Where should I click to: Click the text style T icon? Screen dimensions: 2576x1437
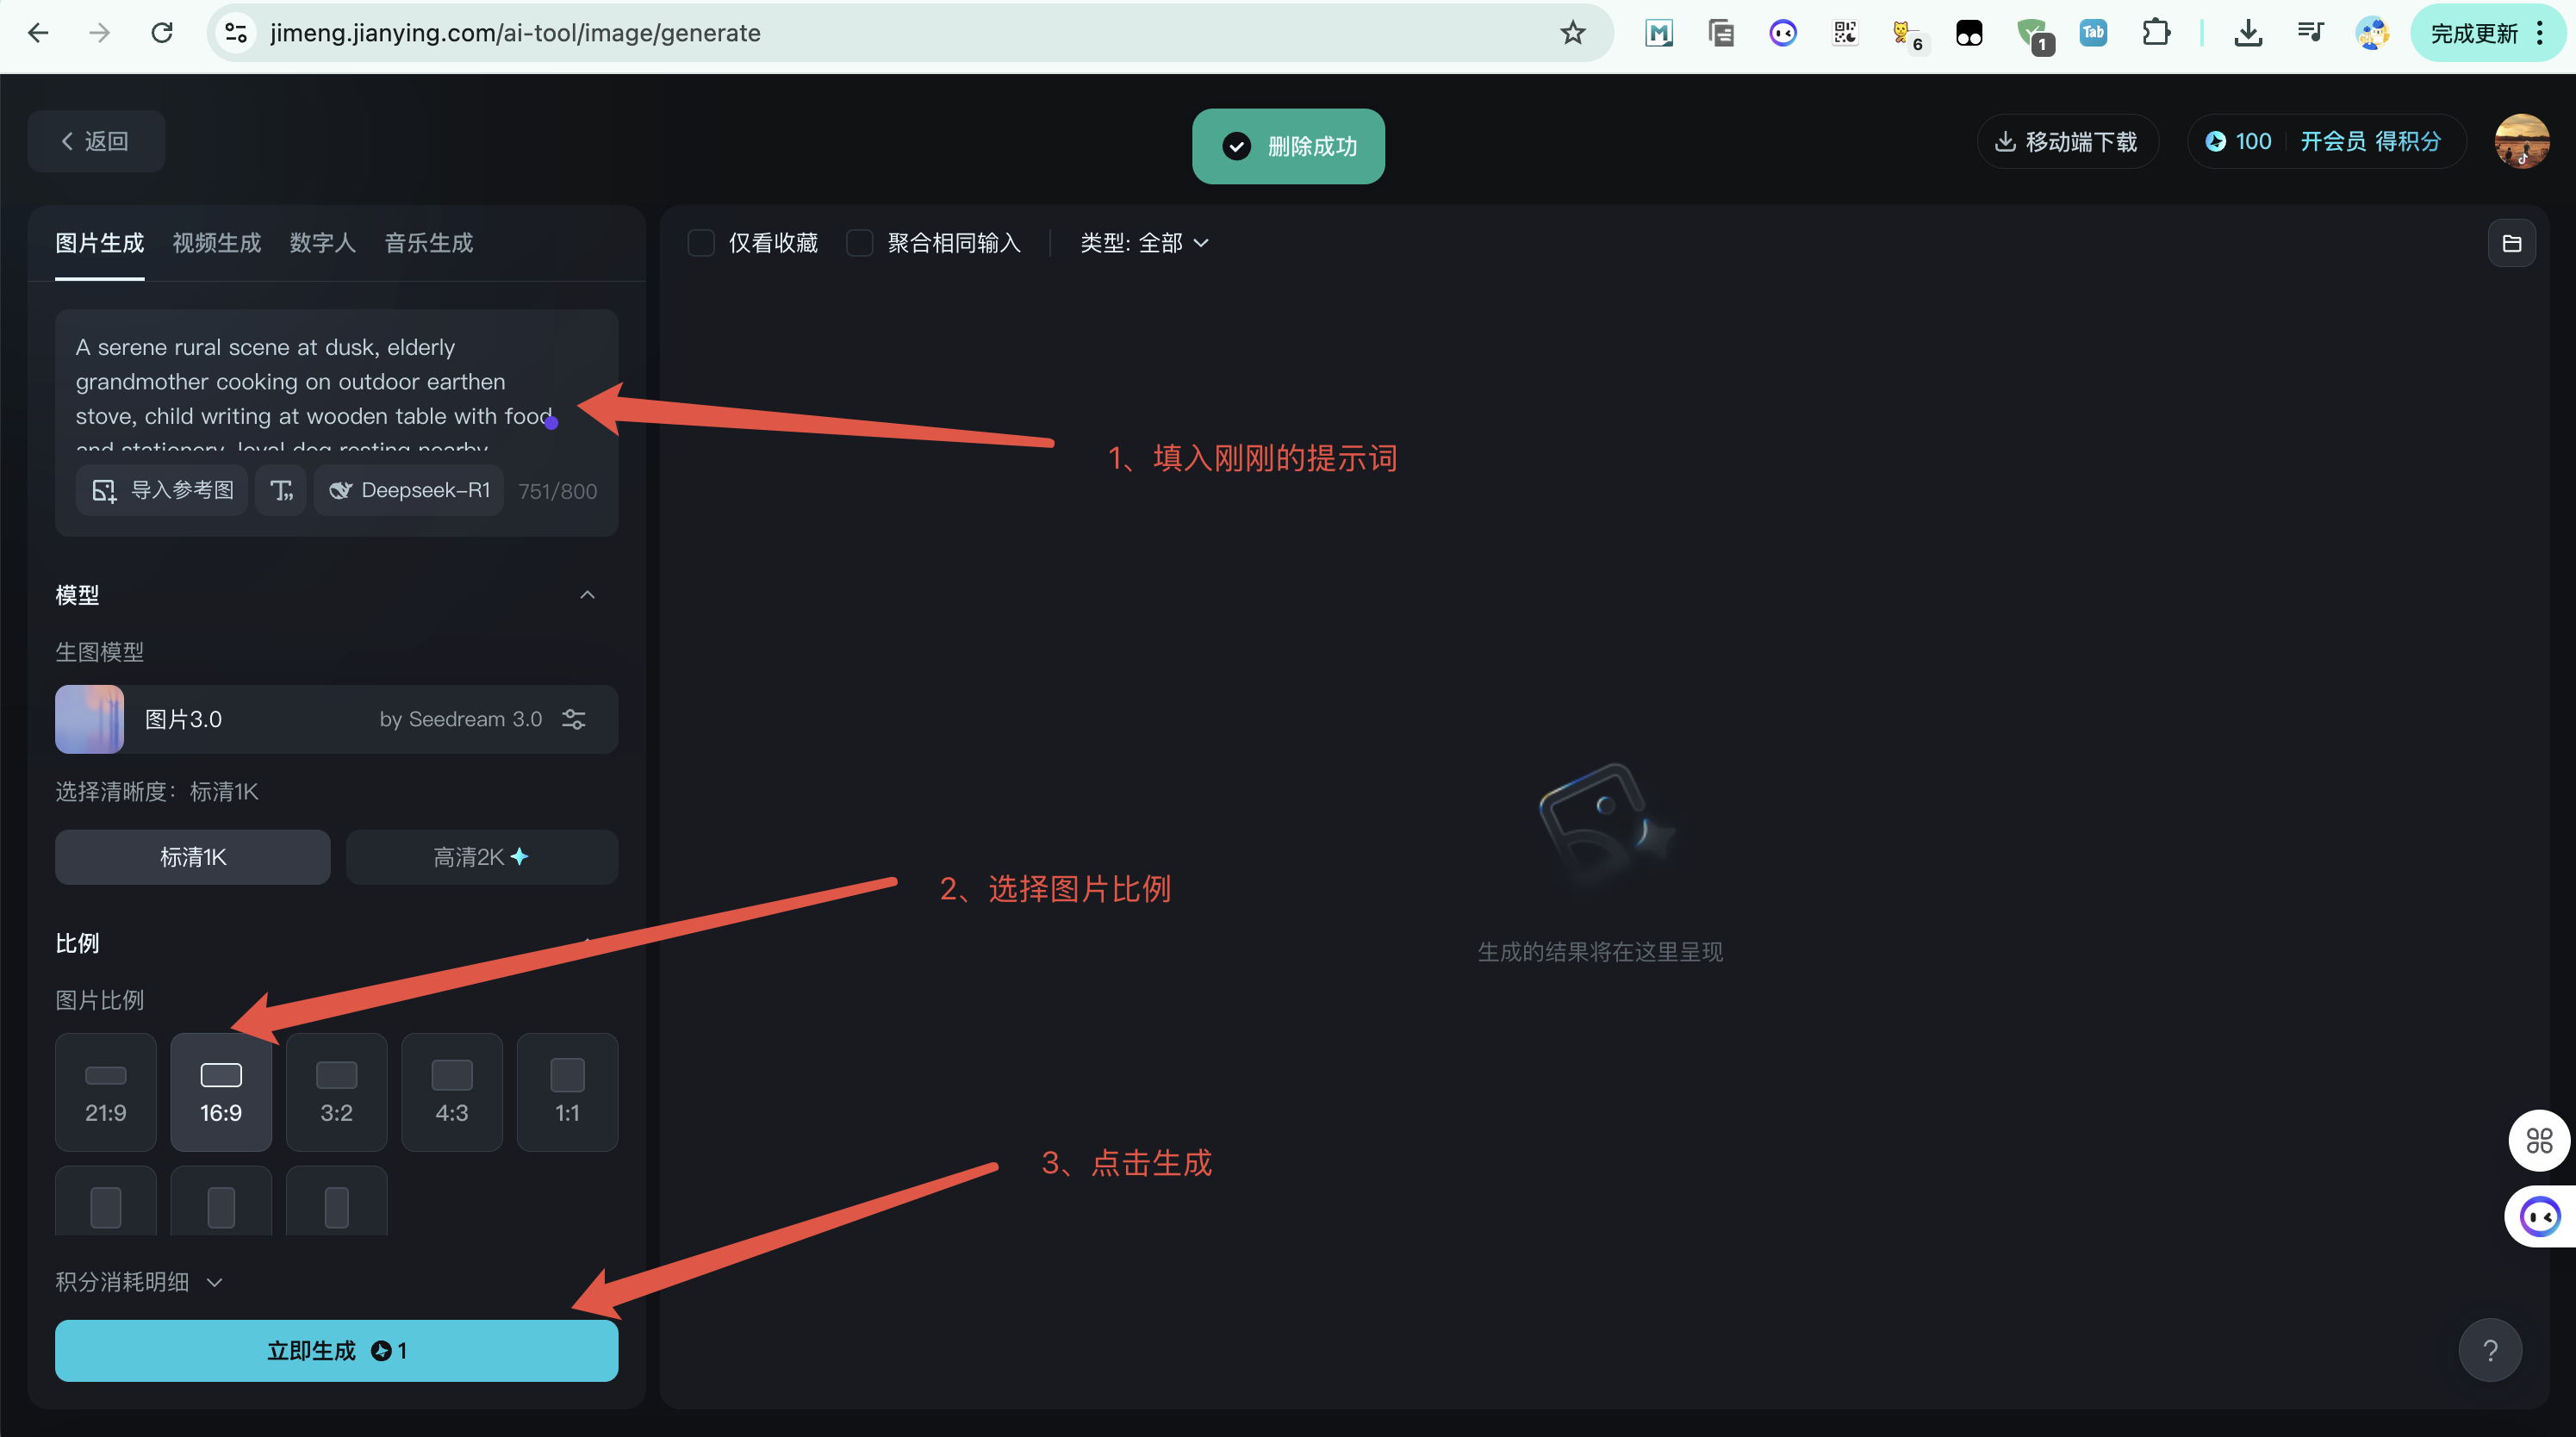pos(281,490)
